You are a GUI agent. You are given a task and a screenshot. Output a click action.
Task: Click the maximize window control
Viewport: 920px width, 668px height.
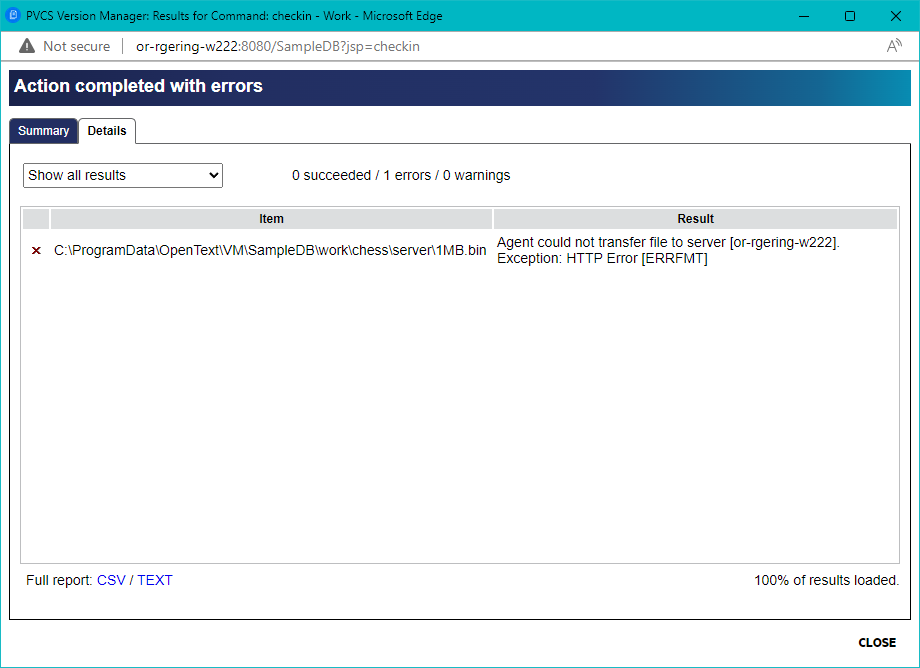[x=850, y=16]
